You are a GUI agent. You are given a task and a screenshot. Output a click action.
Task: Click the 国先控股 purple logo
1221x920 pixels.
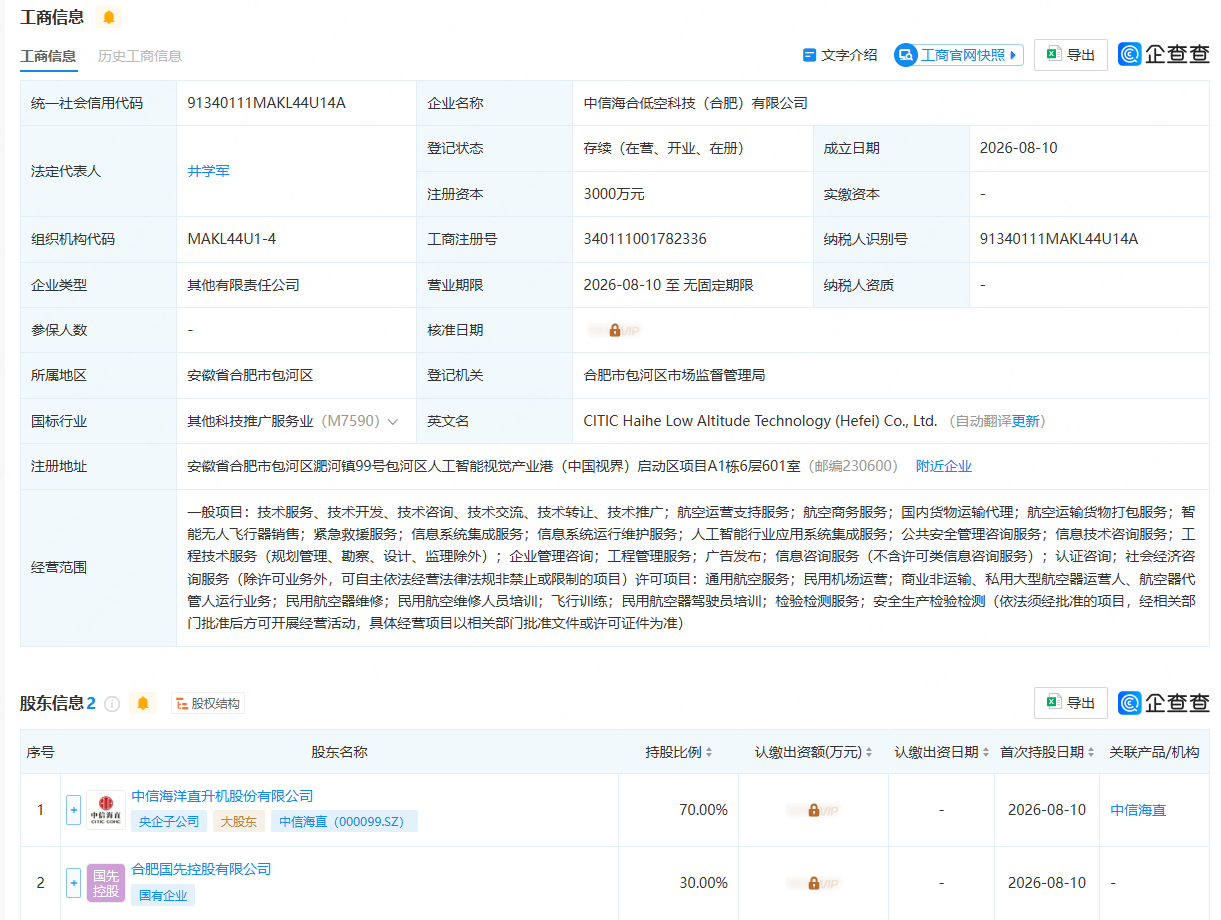pyautogui.click(x=106, y=883)
